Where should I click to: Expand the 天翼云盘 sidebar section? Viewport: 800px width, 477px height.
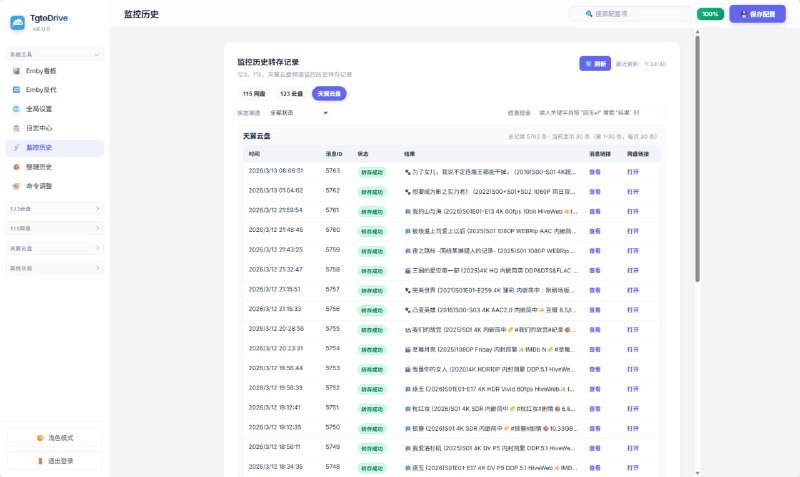tap(55, 248)
